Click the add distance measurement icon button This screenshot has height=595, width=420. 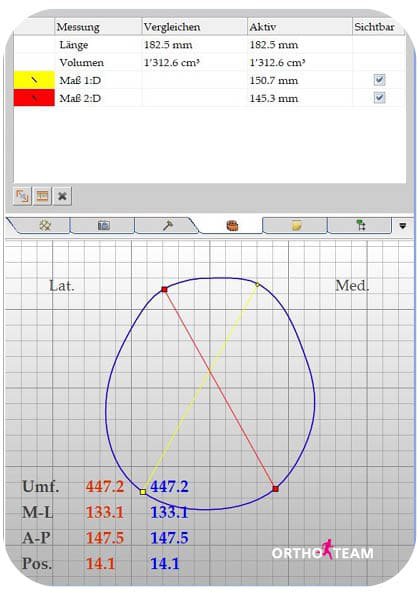click(x=22, y=196)
